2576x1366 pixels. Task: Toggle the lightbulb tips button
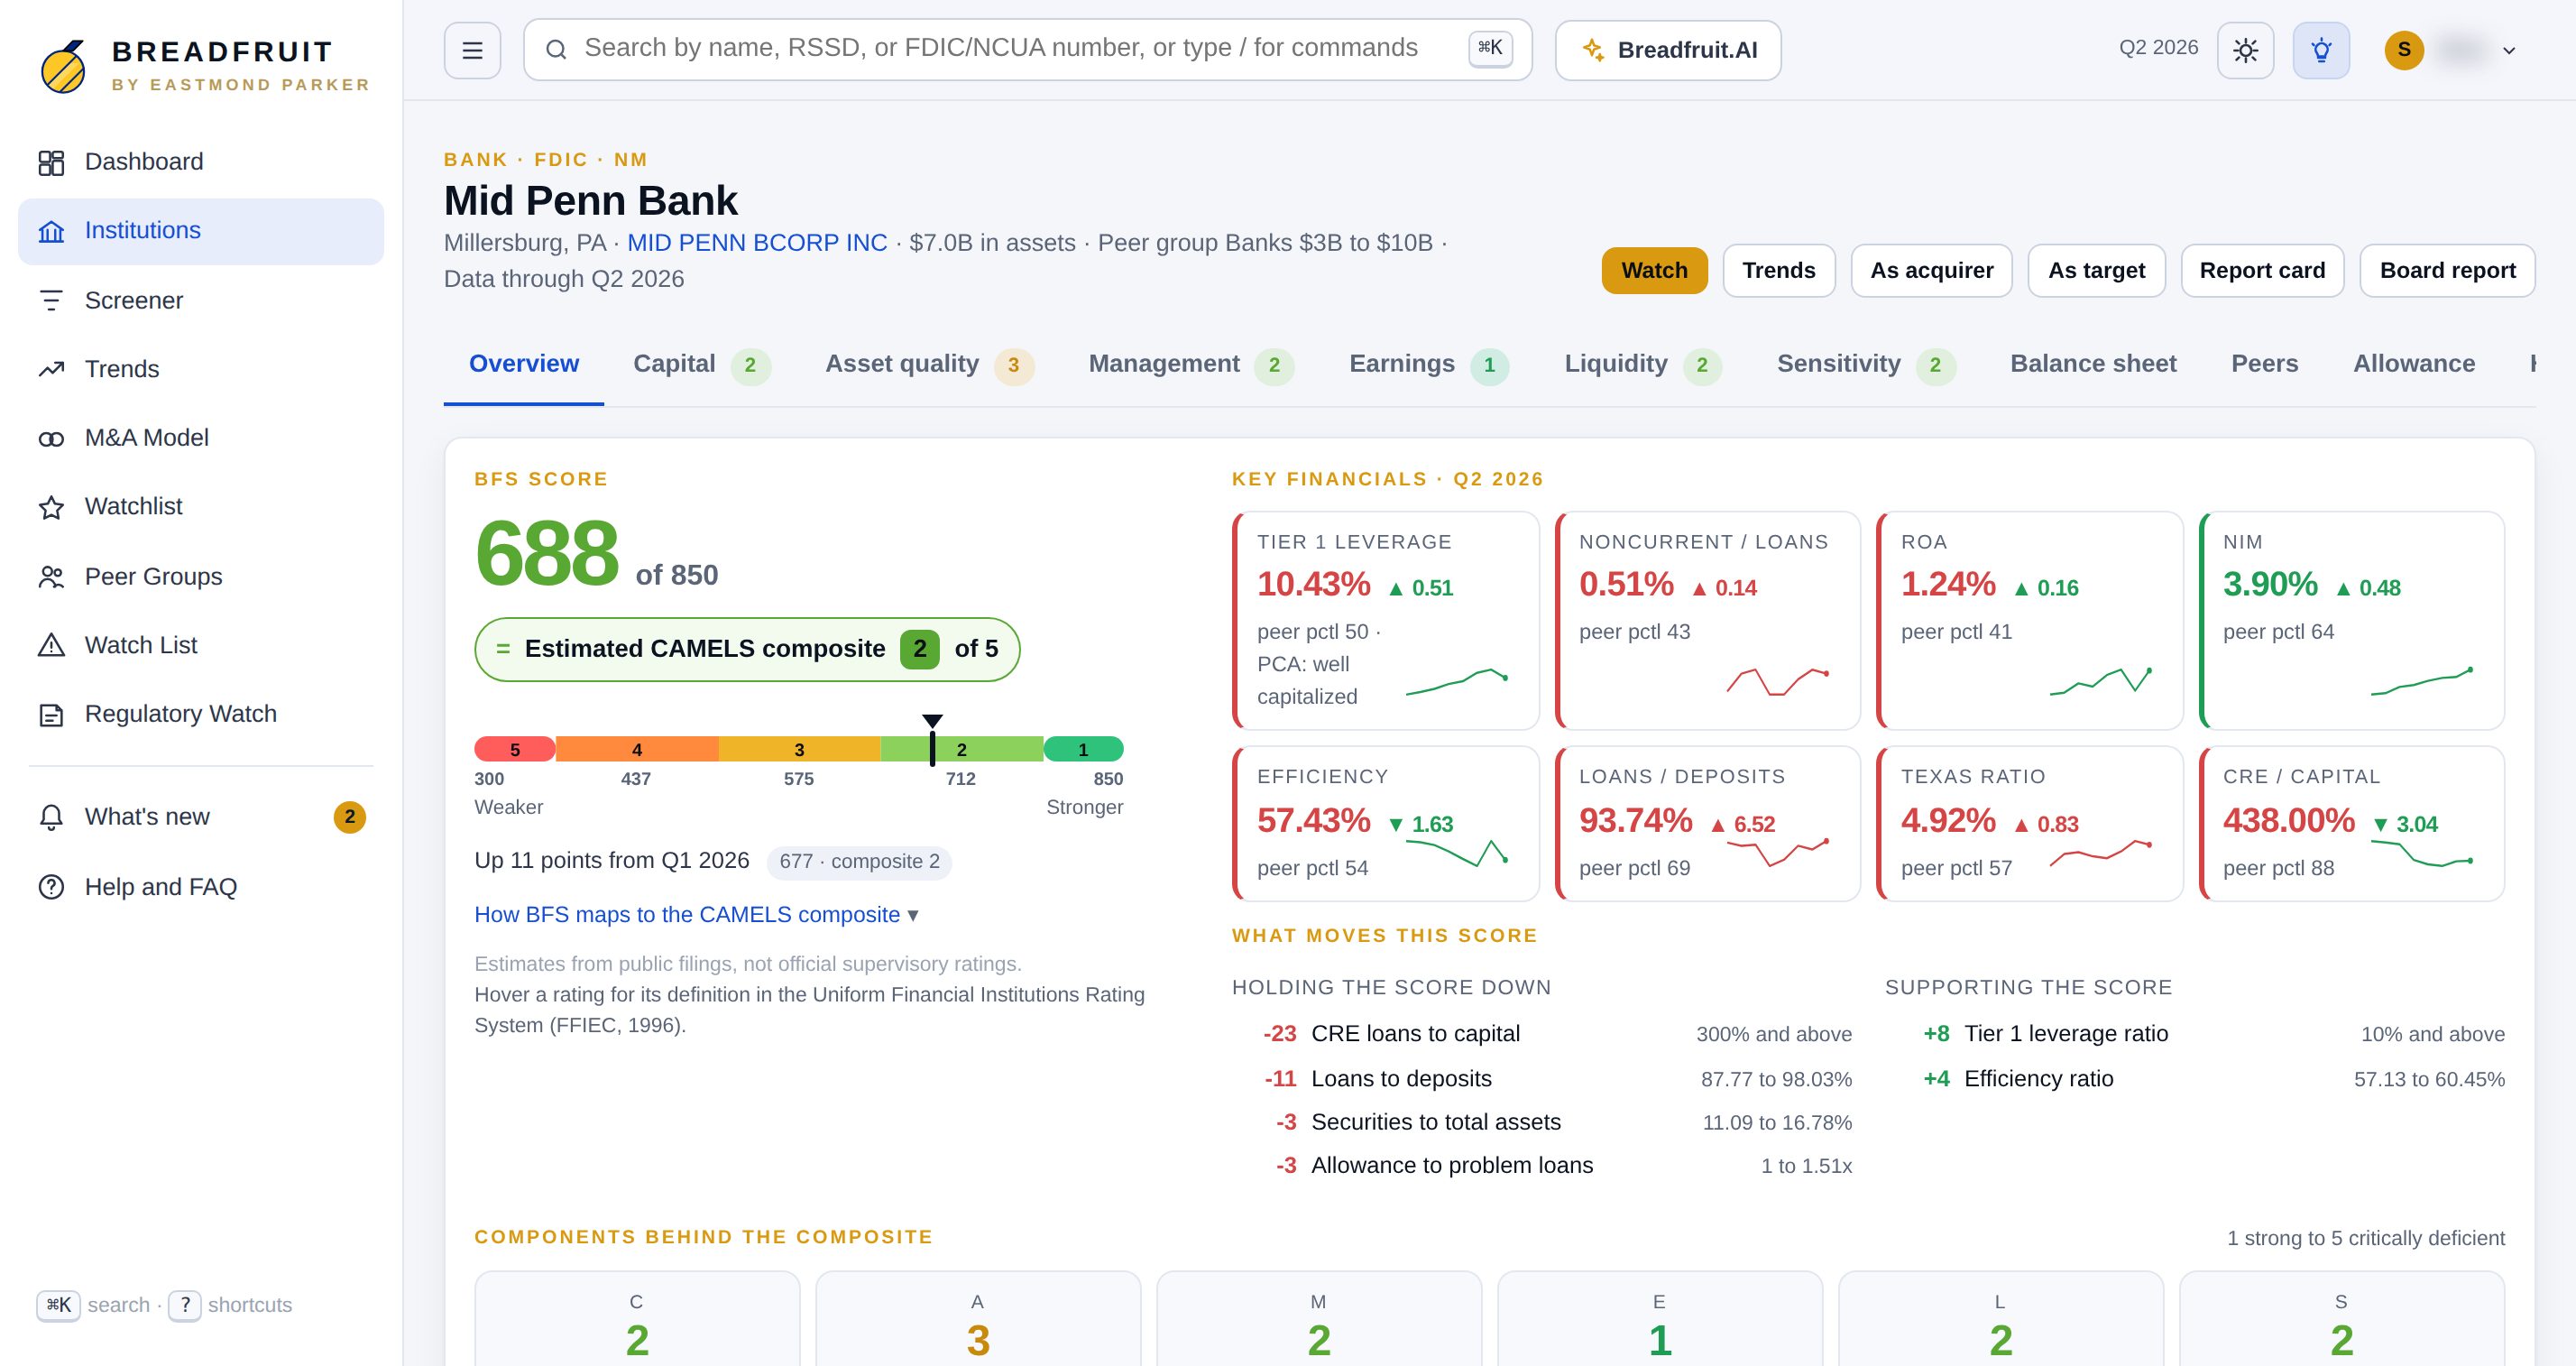click(2321, 50)
